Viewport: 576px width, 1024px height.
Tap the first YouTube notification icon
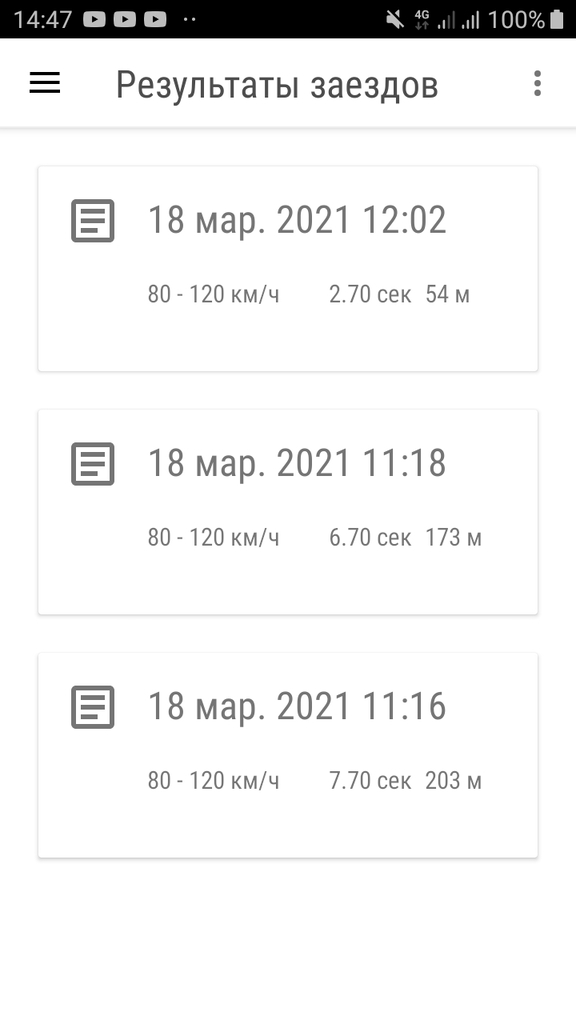[94, 20]
